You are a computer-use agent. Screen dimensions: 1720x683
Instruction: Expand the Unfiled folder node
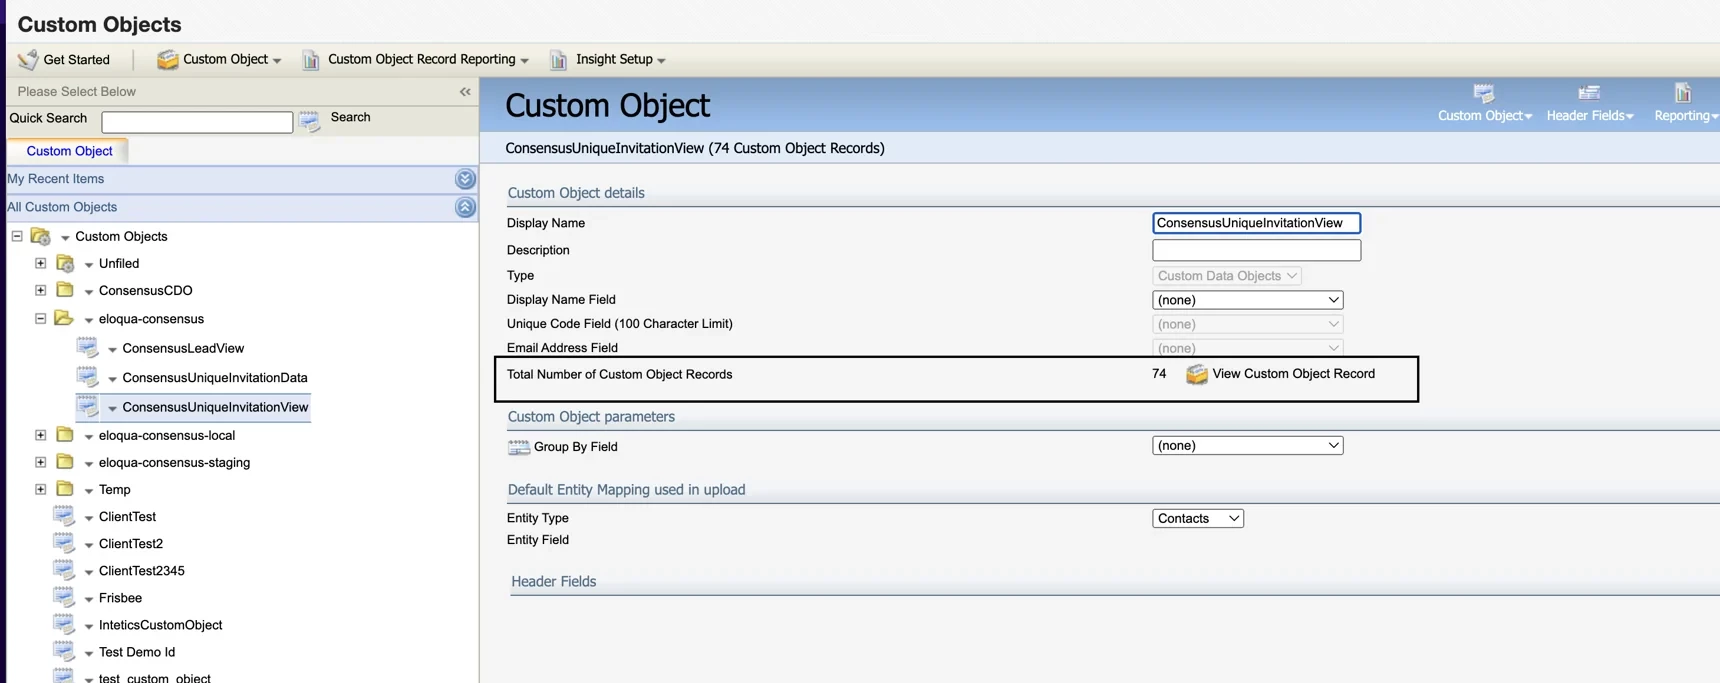coord(41,264)
